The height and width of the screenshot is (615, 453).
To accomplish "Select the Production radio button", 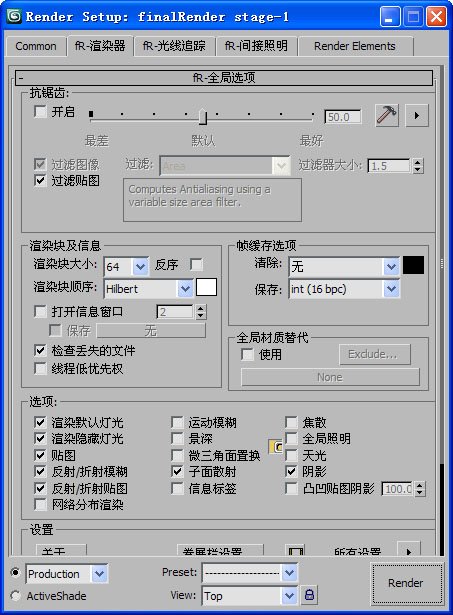I will pyautogui.click(x=15, y=573).
